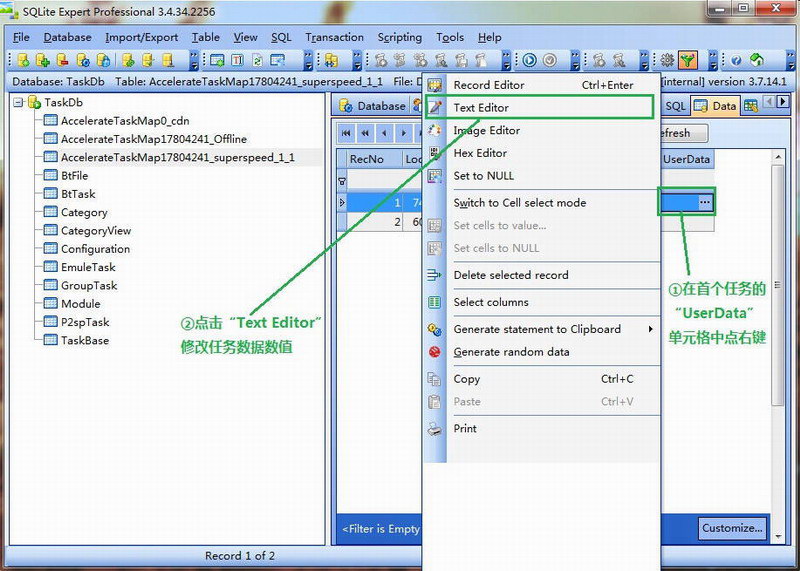Click the gear options icon in toolbar
The width and height of the screenshot is (800, 571).
point(667,61)
